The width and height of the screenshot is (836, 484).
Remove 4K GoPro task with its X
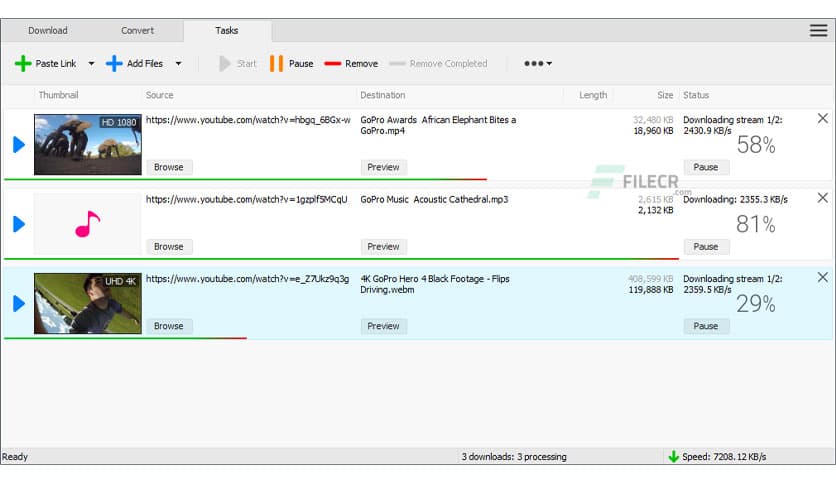[x=823, y=277]
